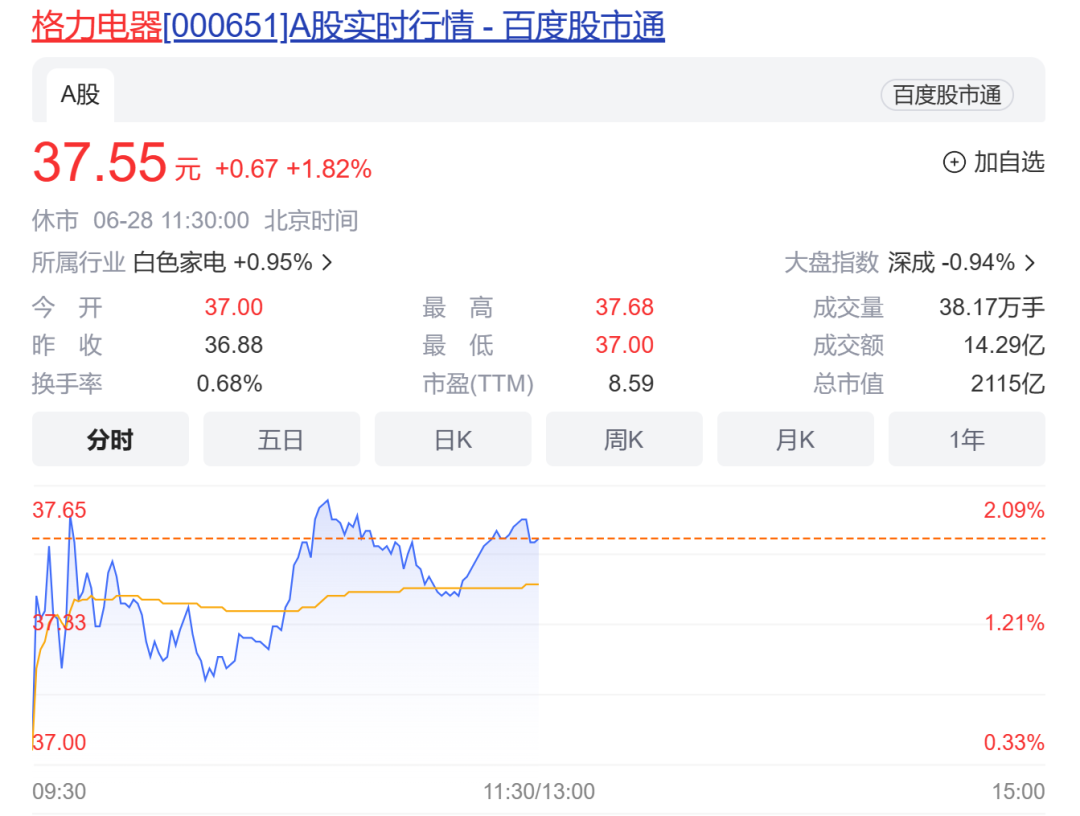Click the plus icon beside 加自选
The width and height of the screenshot is (1080, 816).
coord(954,163)
